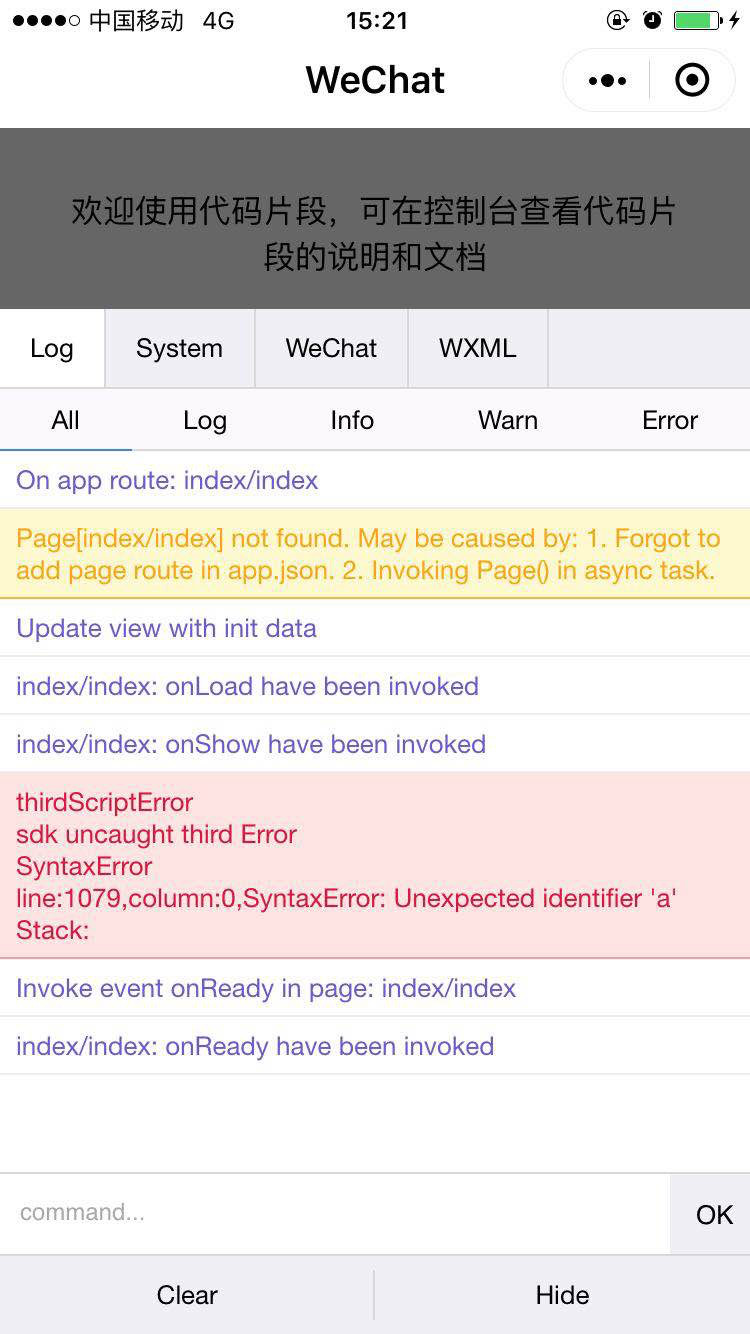This screenshot has height=1334, width=750.
Task: Open the WeChat console tab
Action: [x=331, y=348]
